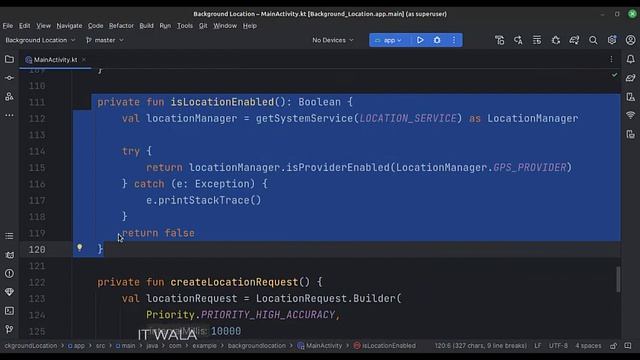
Task: Click the yellow intention lightbulb
Action: pyautogui.click(x=80, y=247)
